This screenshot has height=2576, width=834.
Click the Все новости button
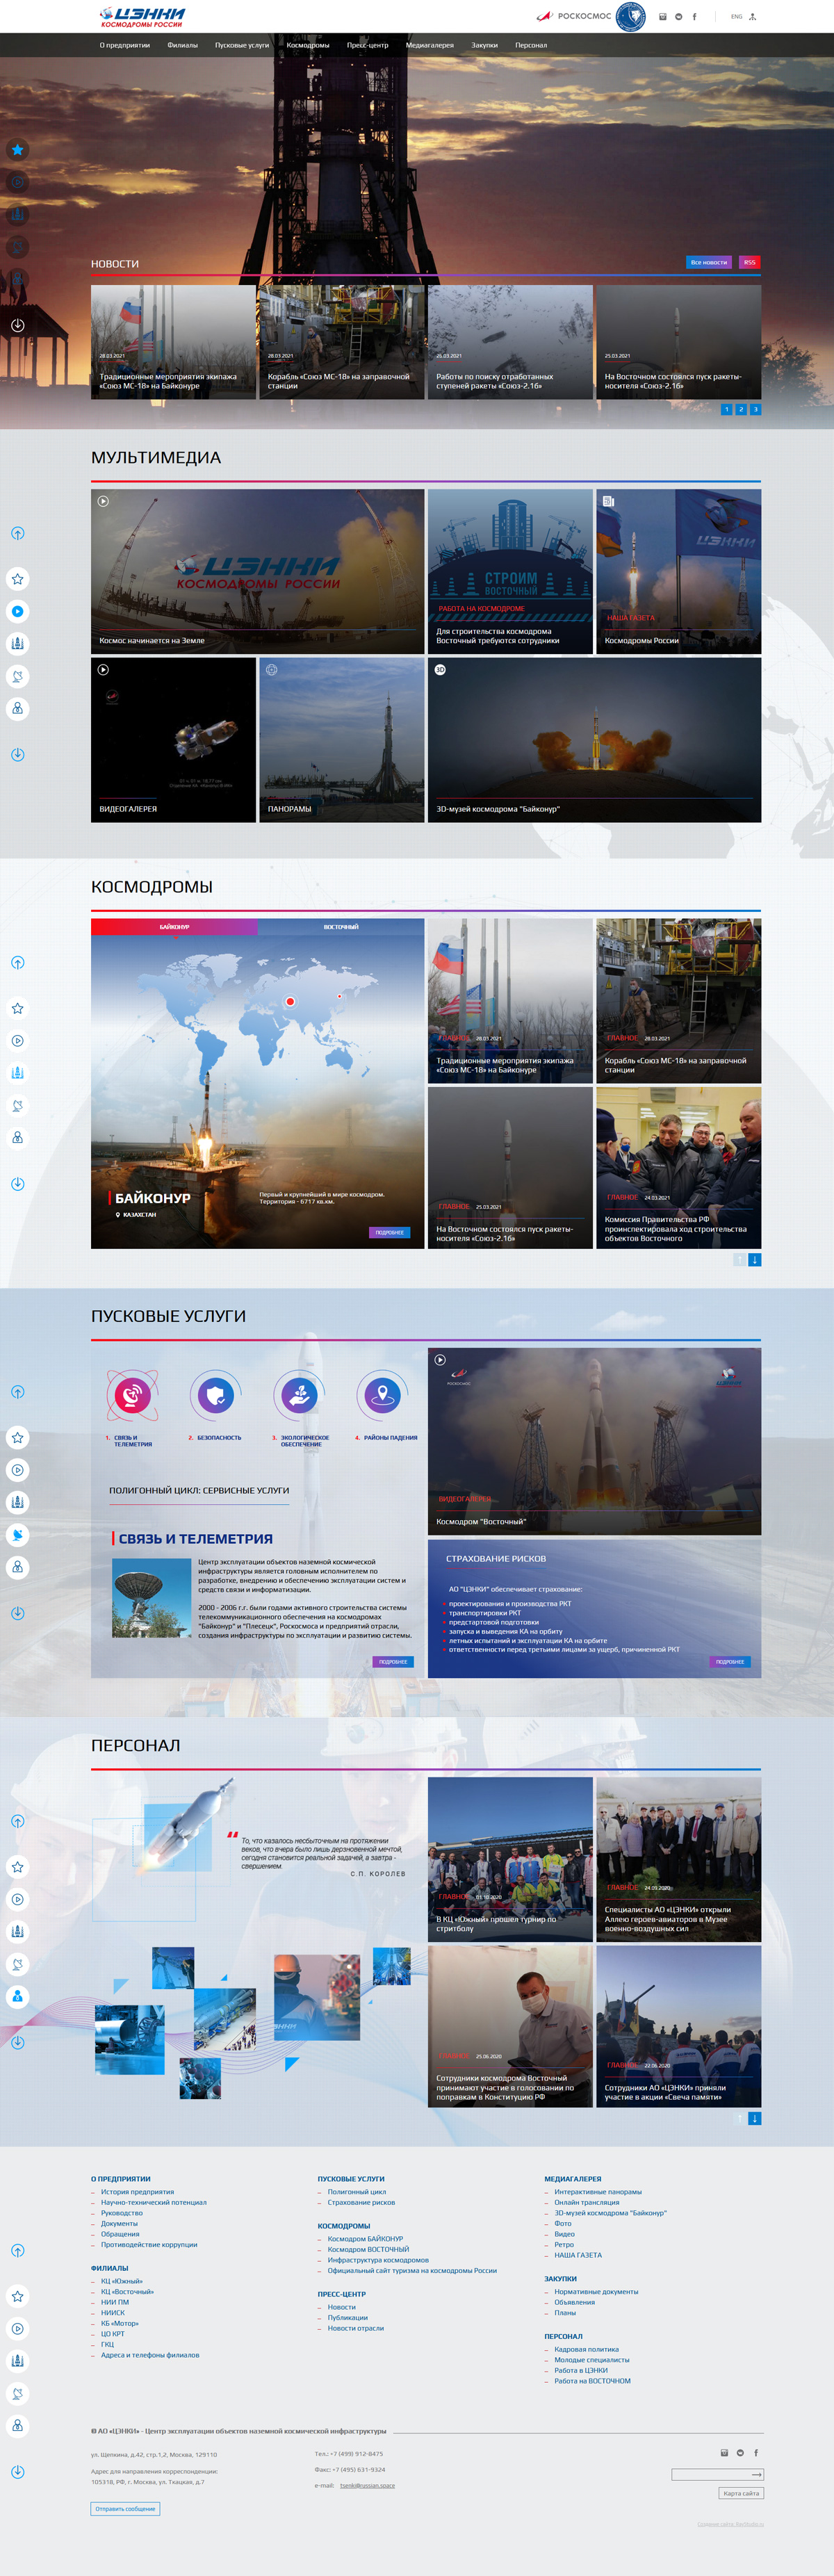(x=709, y=263)
